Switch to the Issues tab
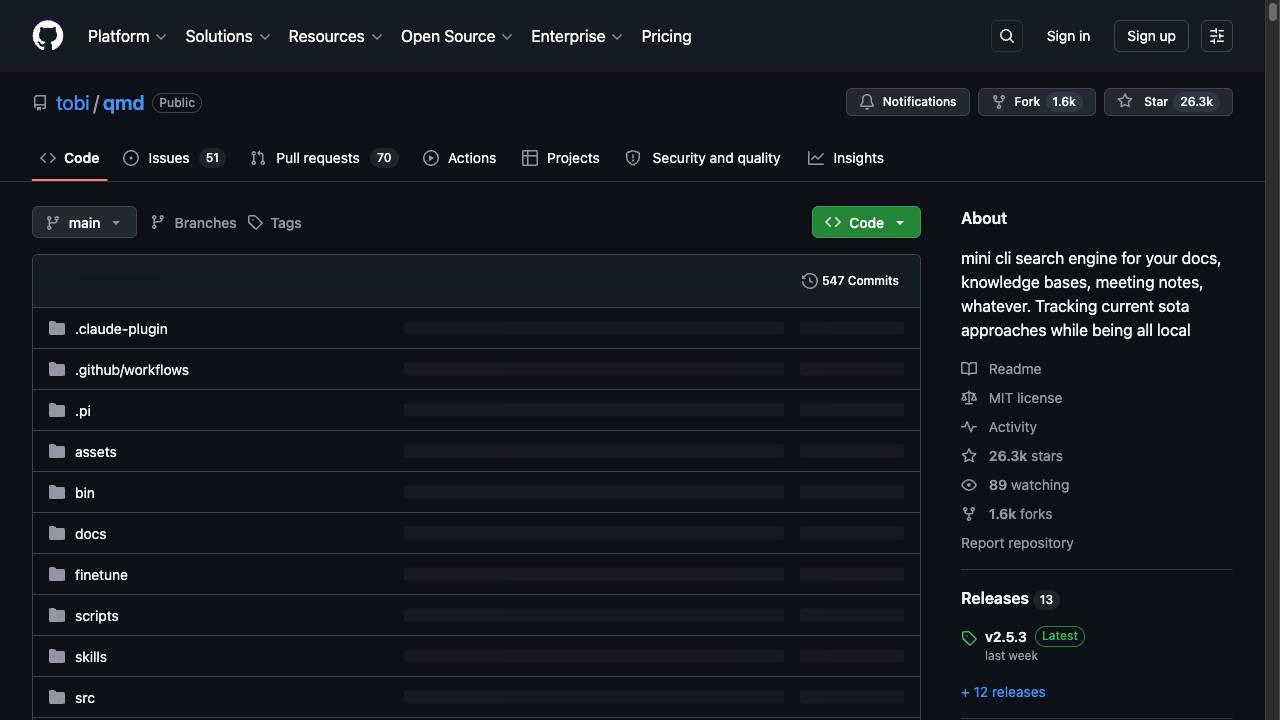Viewport: 1280px width, 720px height. point(175,158)
